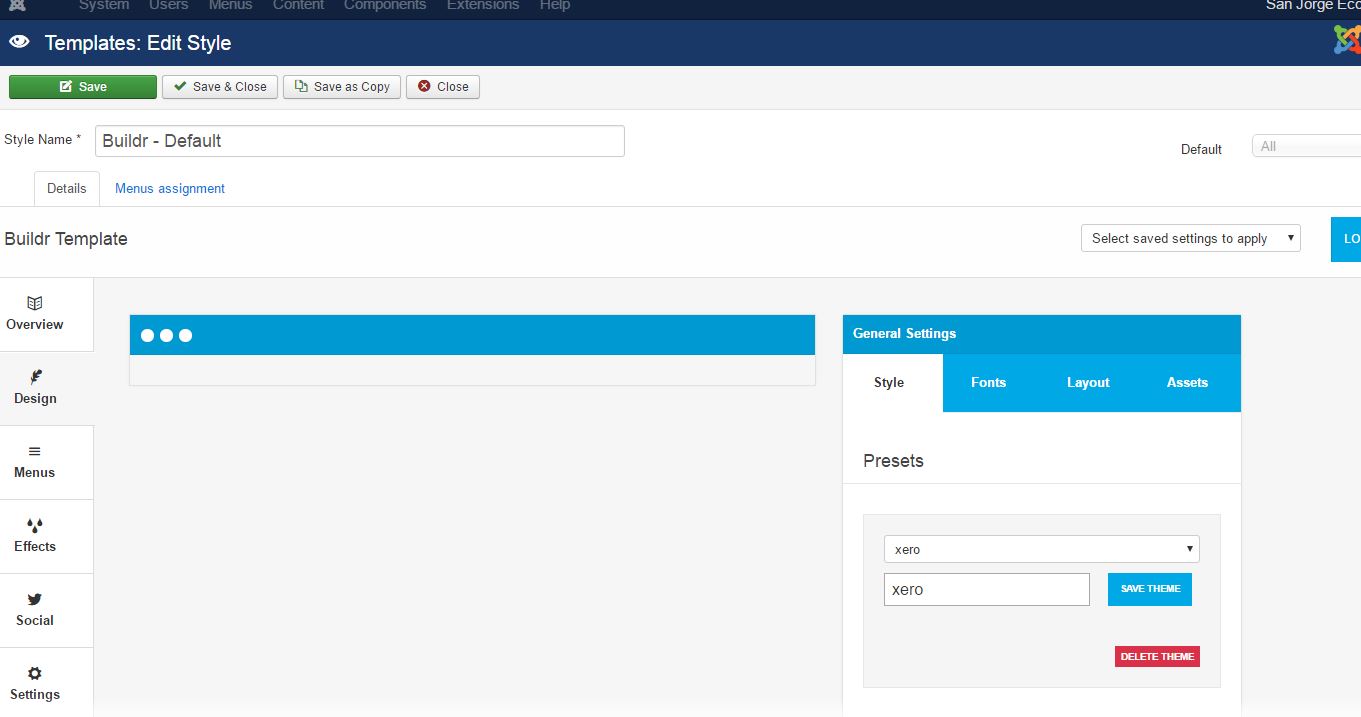Click the SAVE THEME button
This screenshot has width=1361, height=717.
click(1150, 589)
